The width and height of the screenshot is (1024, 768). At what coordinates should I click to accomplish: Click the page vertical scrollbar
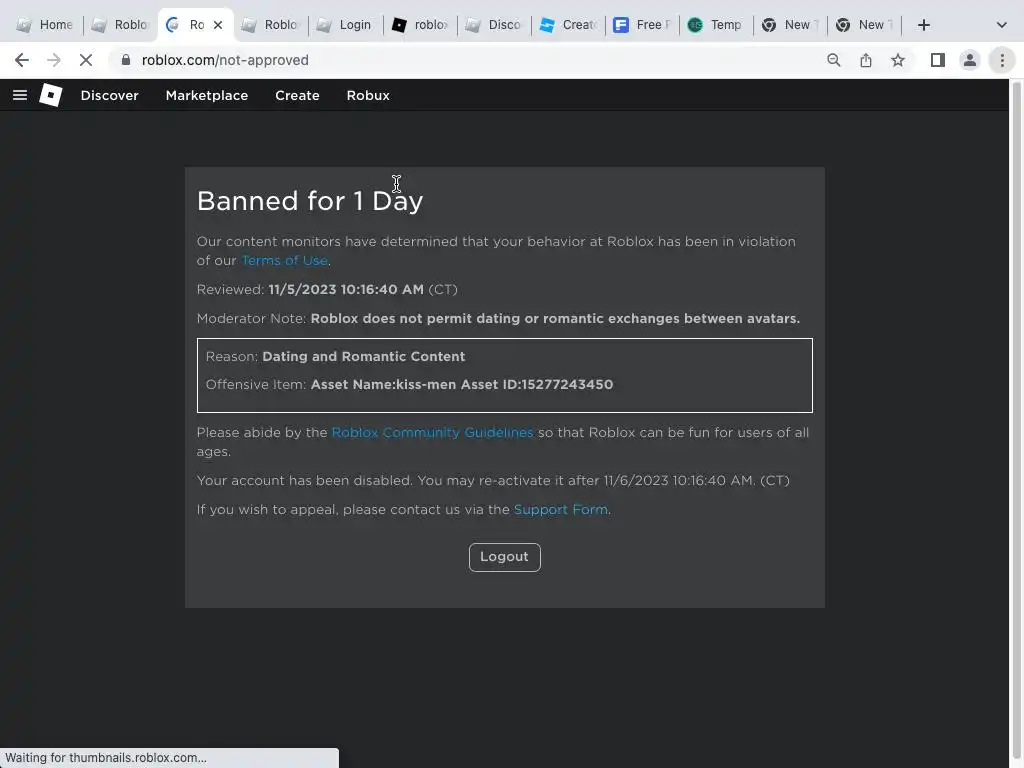click(x=1017, y=423)
